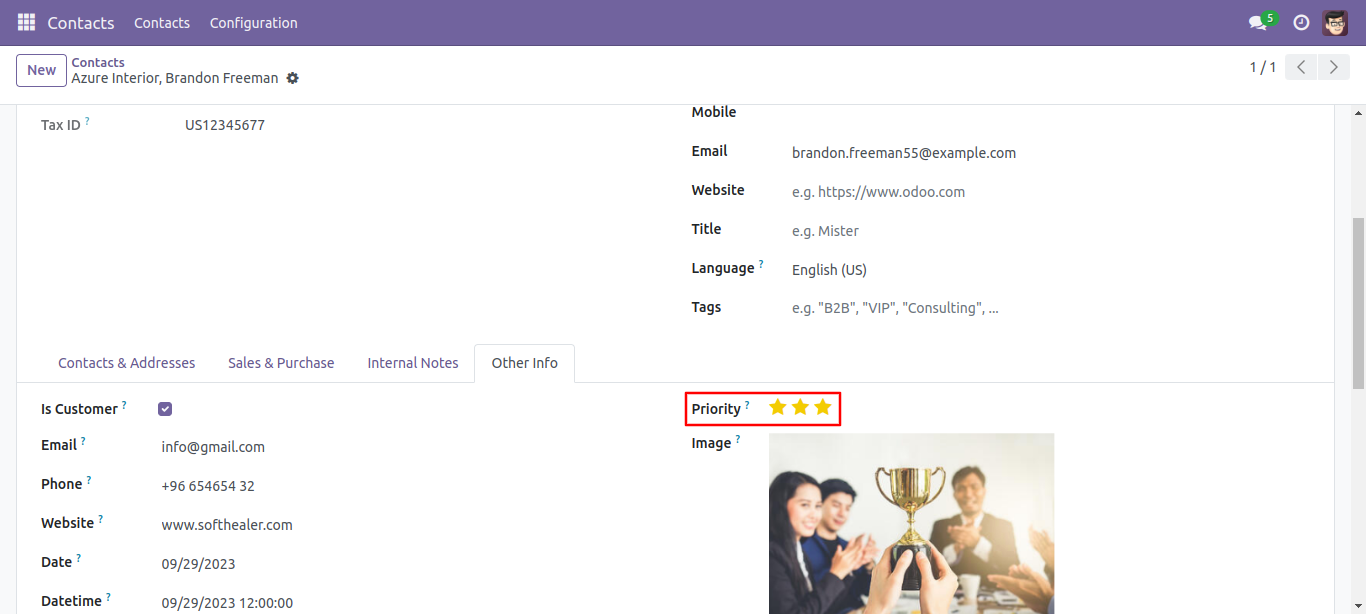Image resolution: width=1366 pixels, height=614 pixels.
Task: Click the trophy image thumbnail
Action: point(911,523)
